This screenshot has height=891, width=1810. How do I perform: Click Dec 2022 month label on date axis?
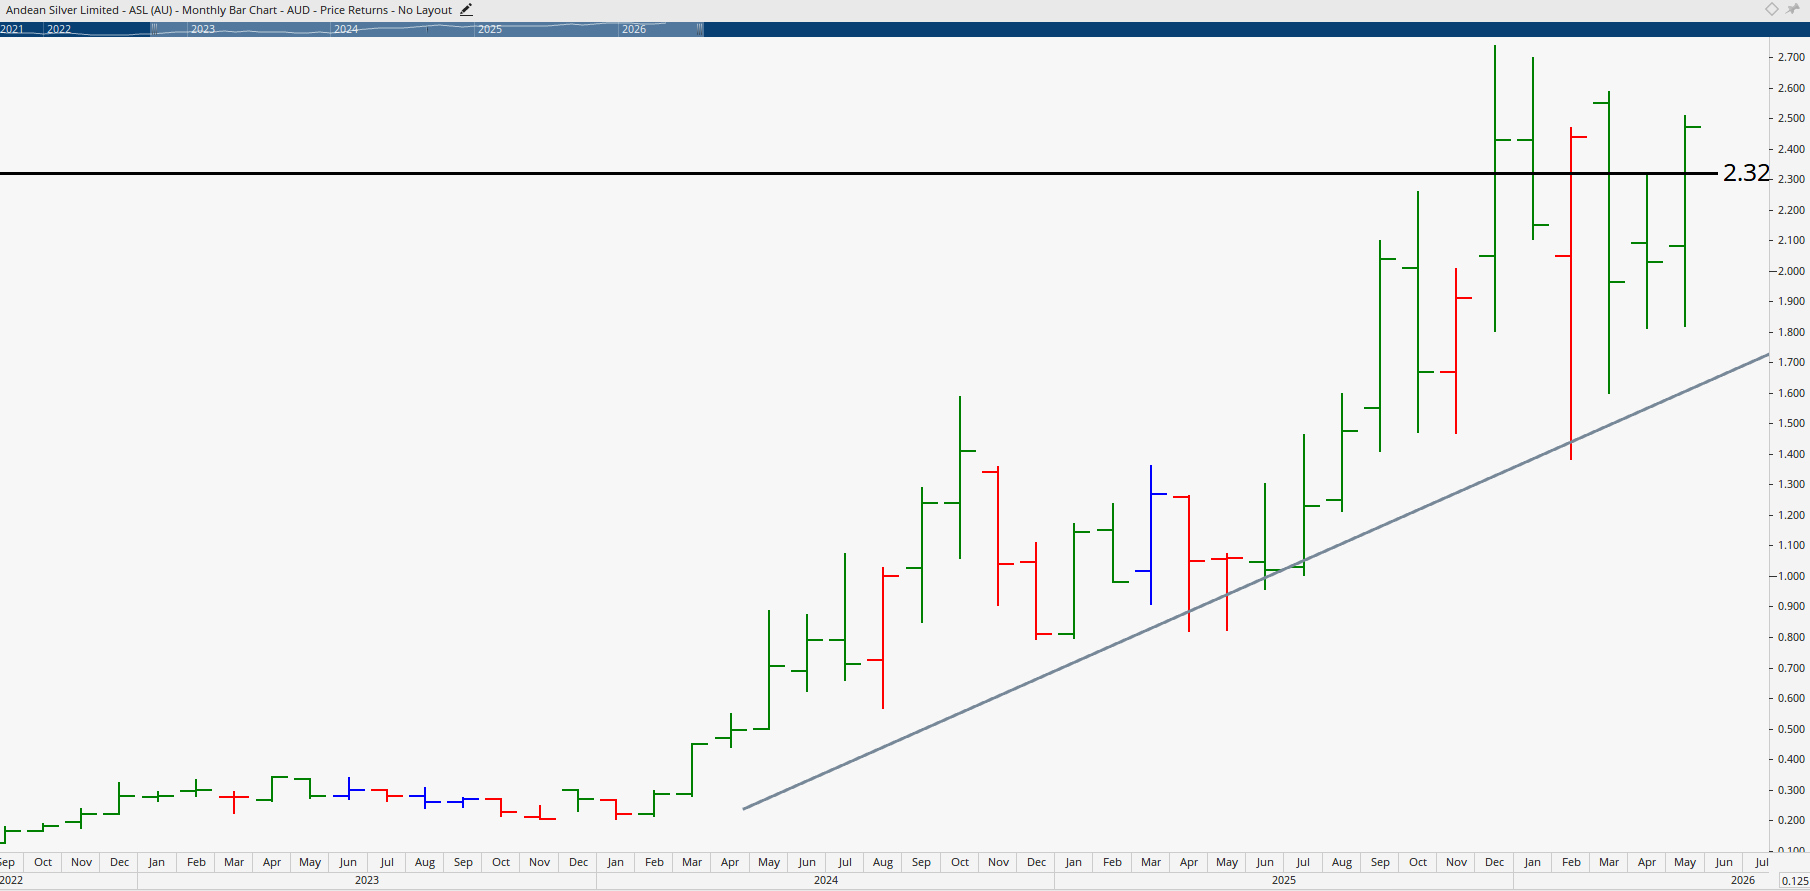[119, 862]
